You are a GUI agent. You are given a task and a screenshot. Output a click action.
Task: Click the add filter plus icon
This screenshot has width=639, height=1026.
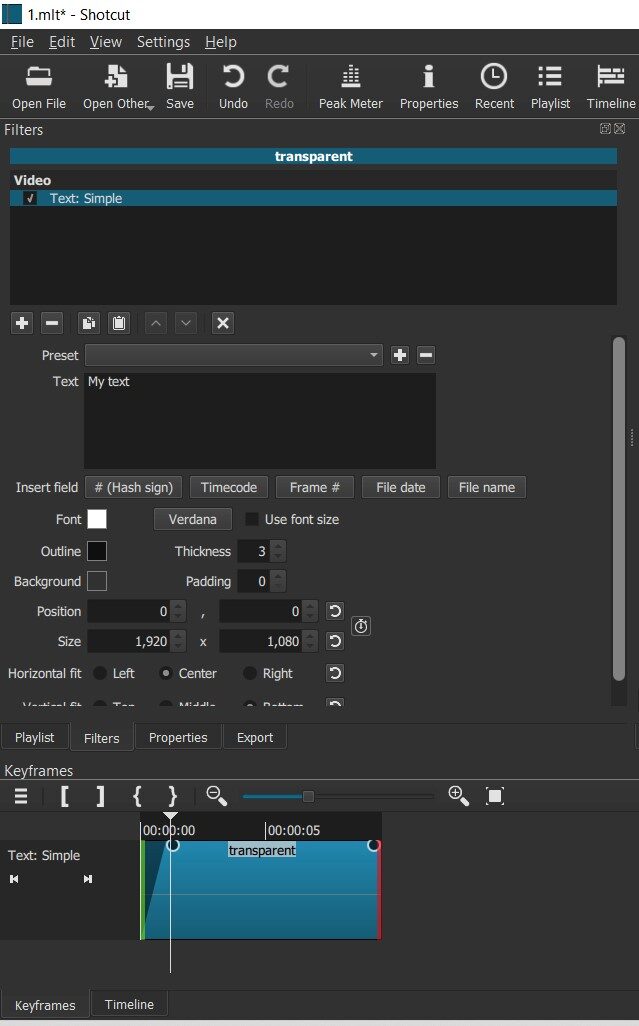pyautogui.click(x=22, y=323)
